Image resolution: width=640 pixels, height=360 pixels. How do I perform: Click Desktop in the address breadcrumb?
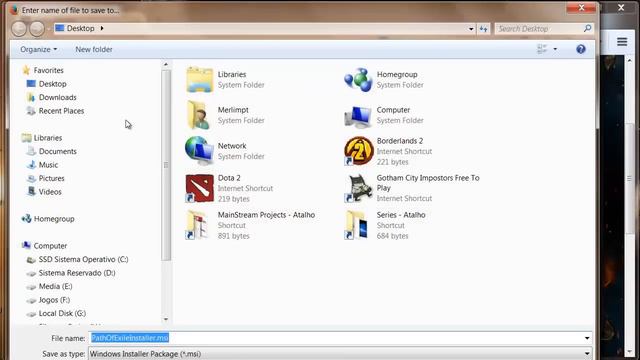[x=80, y=28]
